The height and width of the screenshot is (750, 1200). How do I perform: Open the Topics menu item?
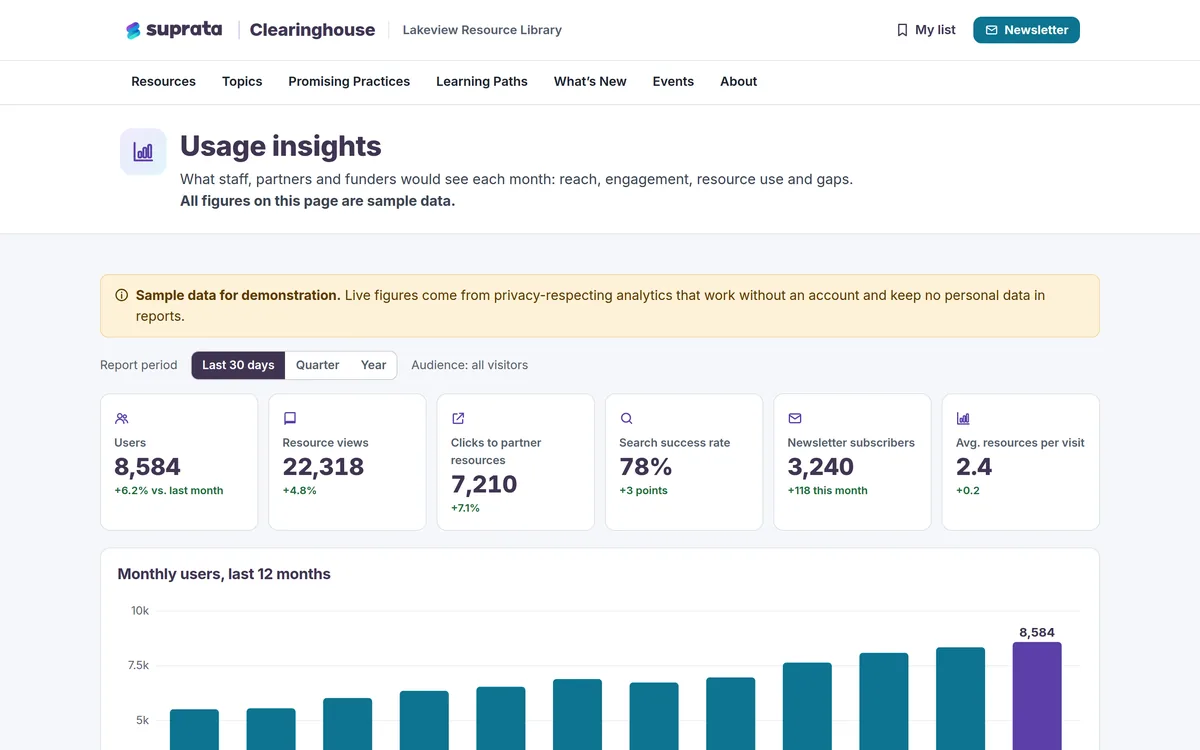pyautogui.click(x=242, y=82)
